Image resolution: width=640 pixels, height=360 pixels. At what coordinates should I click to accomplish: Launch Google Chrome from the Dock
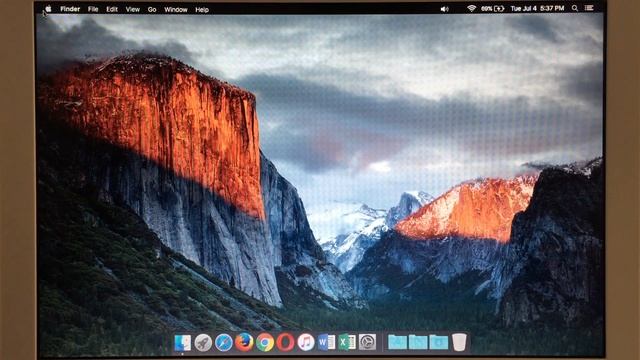pos(264,342)
